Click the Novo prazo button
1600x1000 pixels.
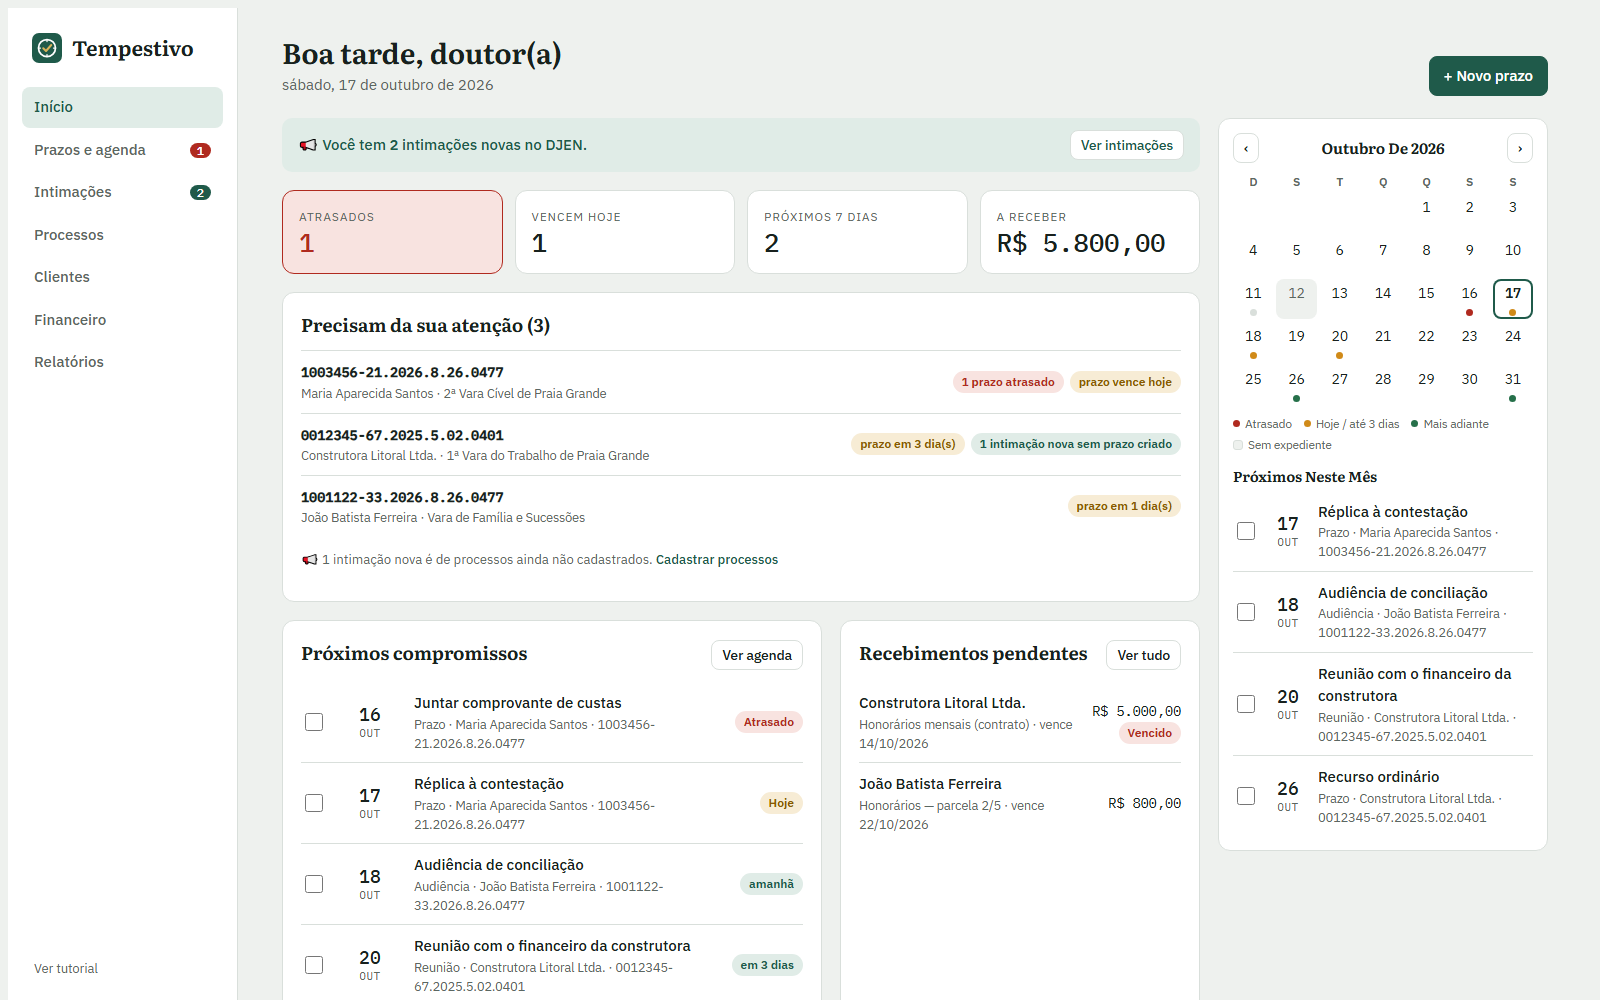[1488, 76]
